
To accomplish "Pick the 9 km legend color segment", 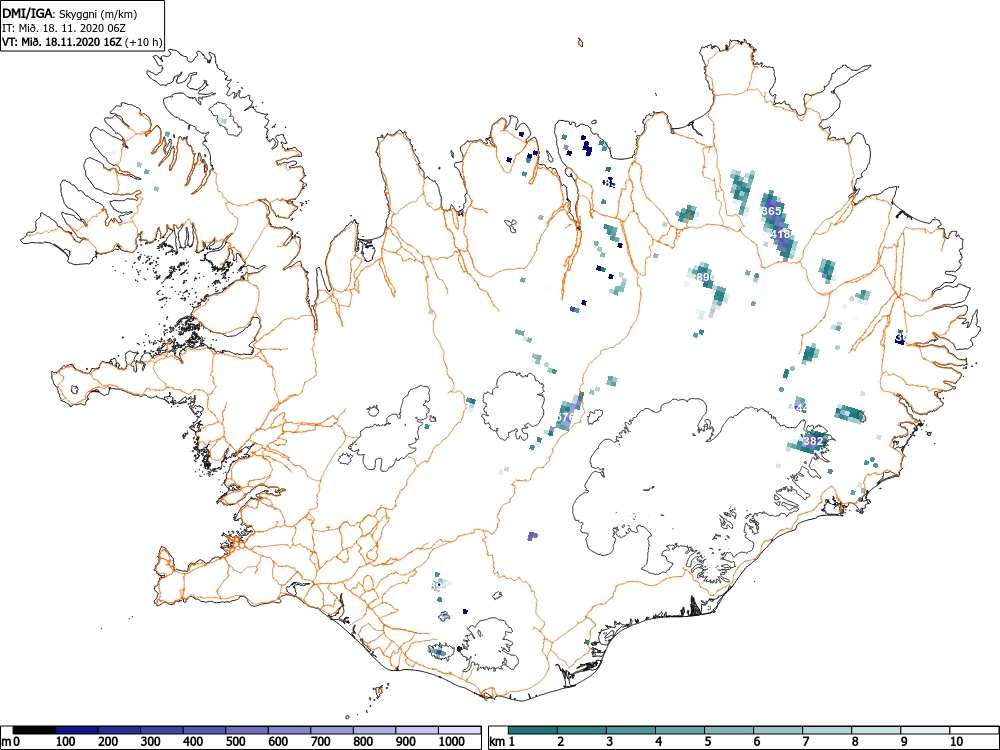I will [x=925, y=730].
